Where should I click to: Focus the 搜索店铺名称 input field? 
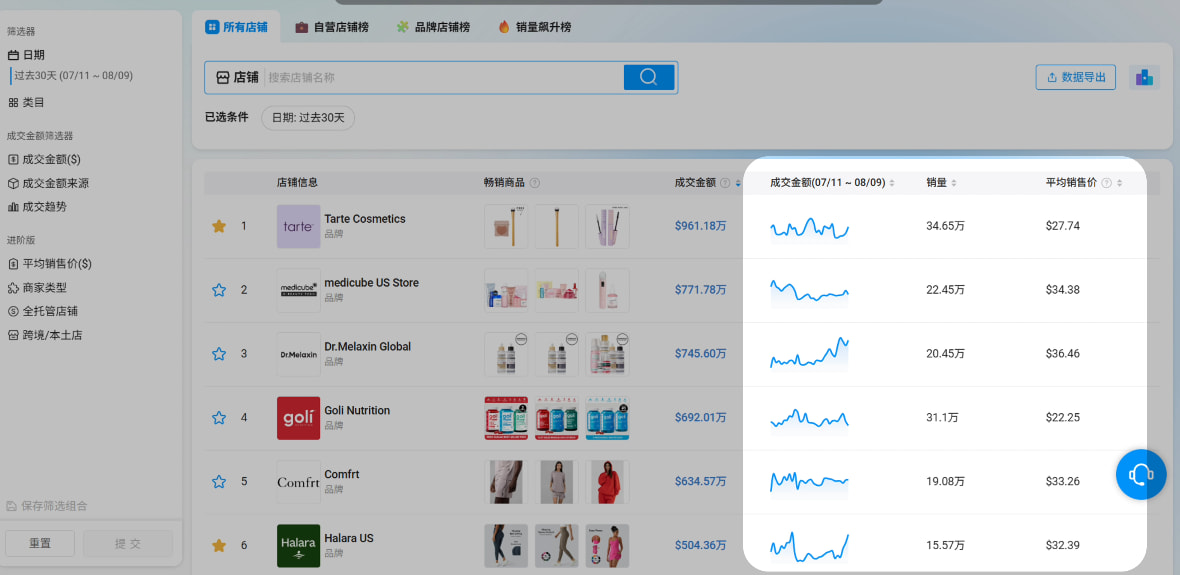point(444,77)
